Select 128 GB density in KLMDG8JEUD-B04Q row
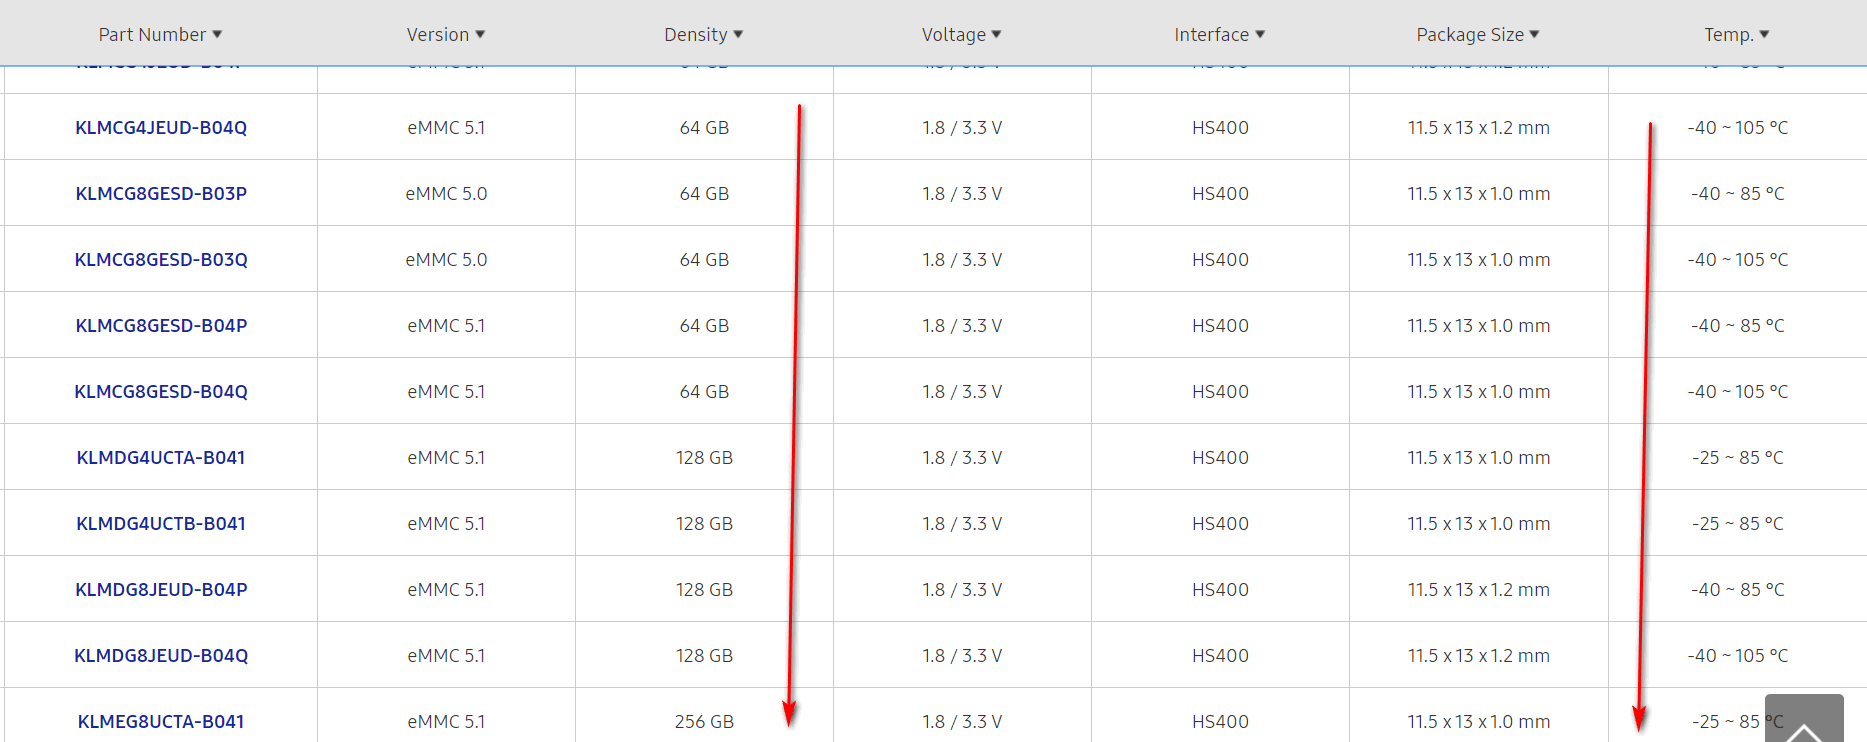 [704, 656]
